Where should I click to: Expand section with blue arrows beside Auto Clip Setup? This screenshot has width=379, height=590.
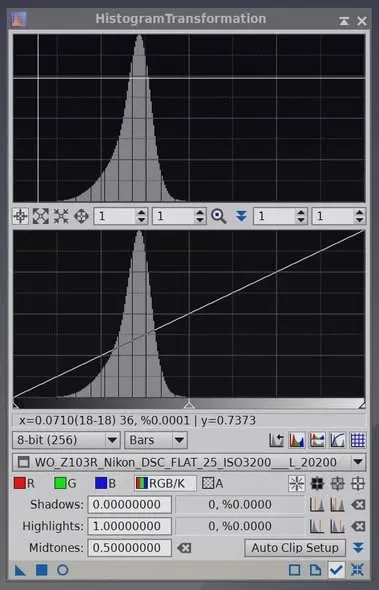tap(358, 547)
